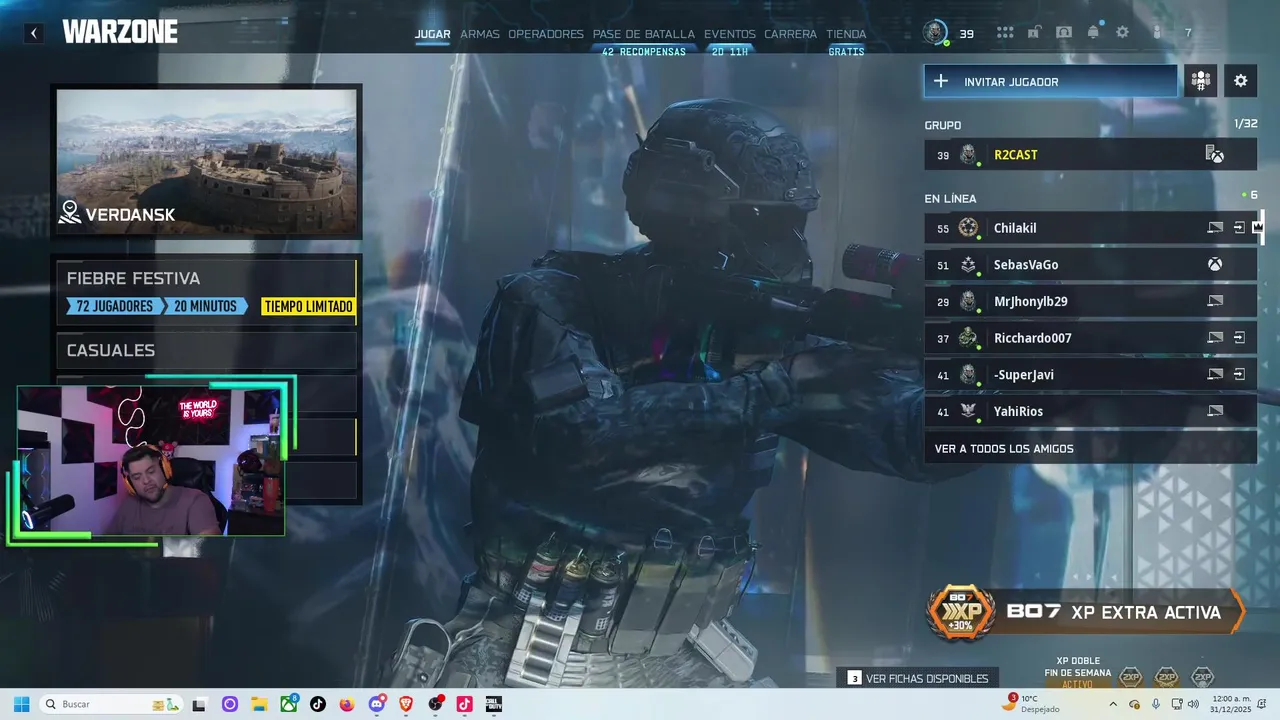Open the nine-dot game menu grid icon
1280x720 pixels.
click(1005, 33)
